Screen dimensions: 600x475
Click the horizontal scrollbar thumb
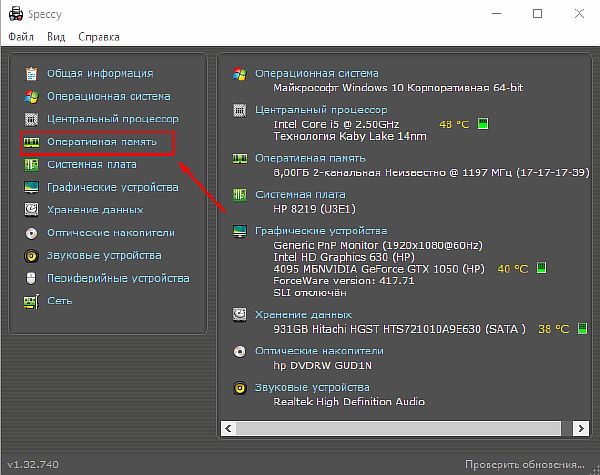click(x=398, y=428)
